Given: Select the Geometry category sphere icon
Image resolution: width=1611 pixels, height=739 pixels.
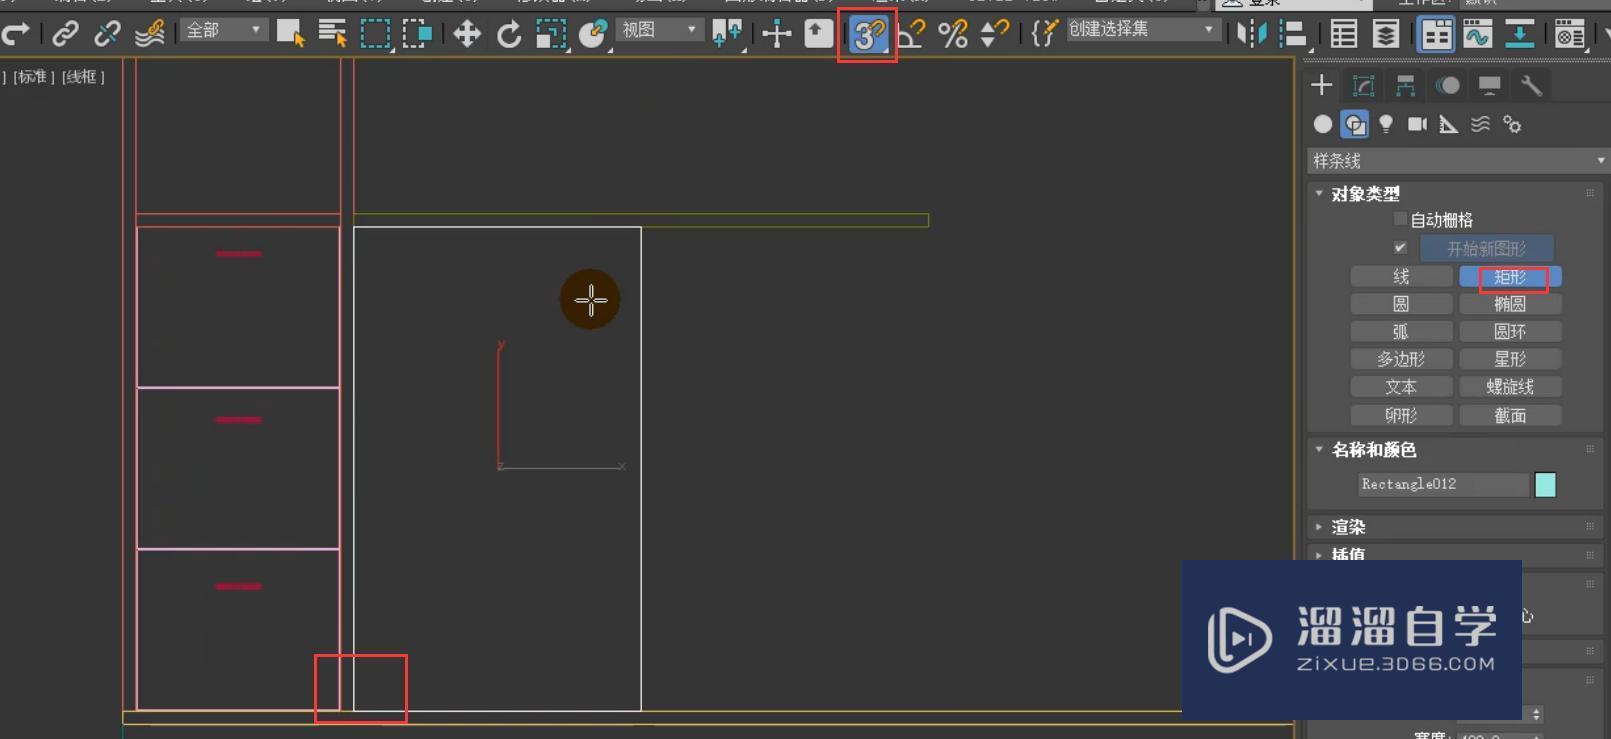Looking at the screenshot, I should pyautogui.click(x=1323, y=124).
